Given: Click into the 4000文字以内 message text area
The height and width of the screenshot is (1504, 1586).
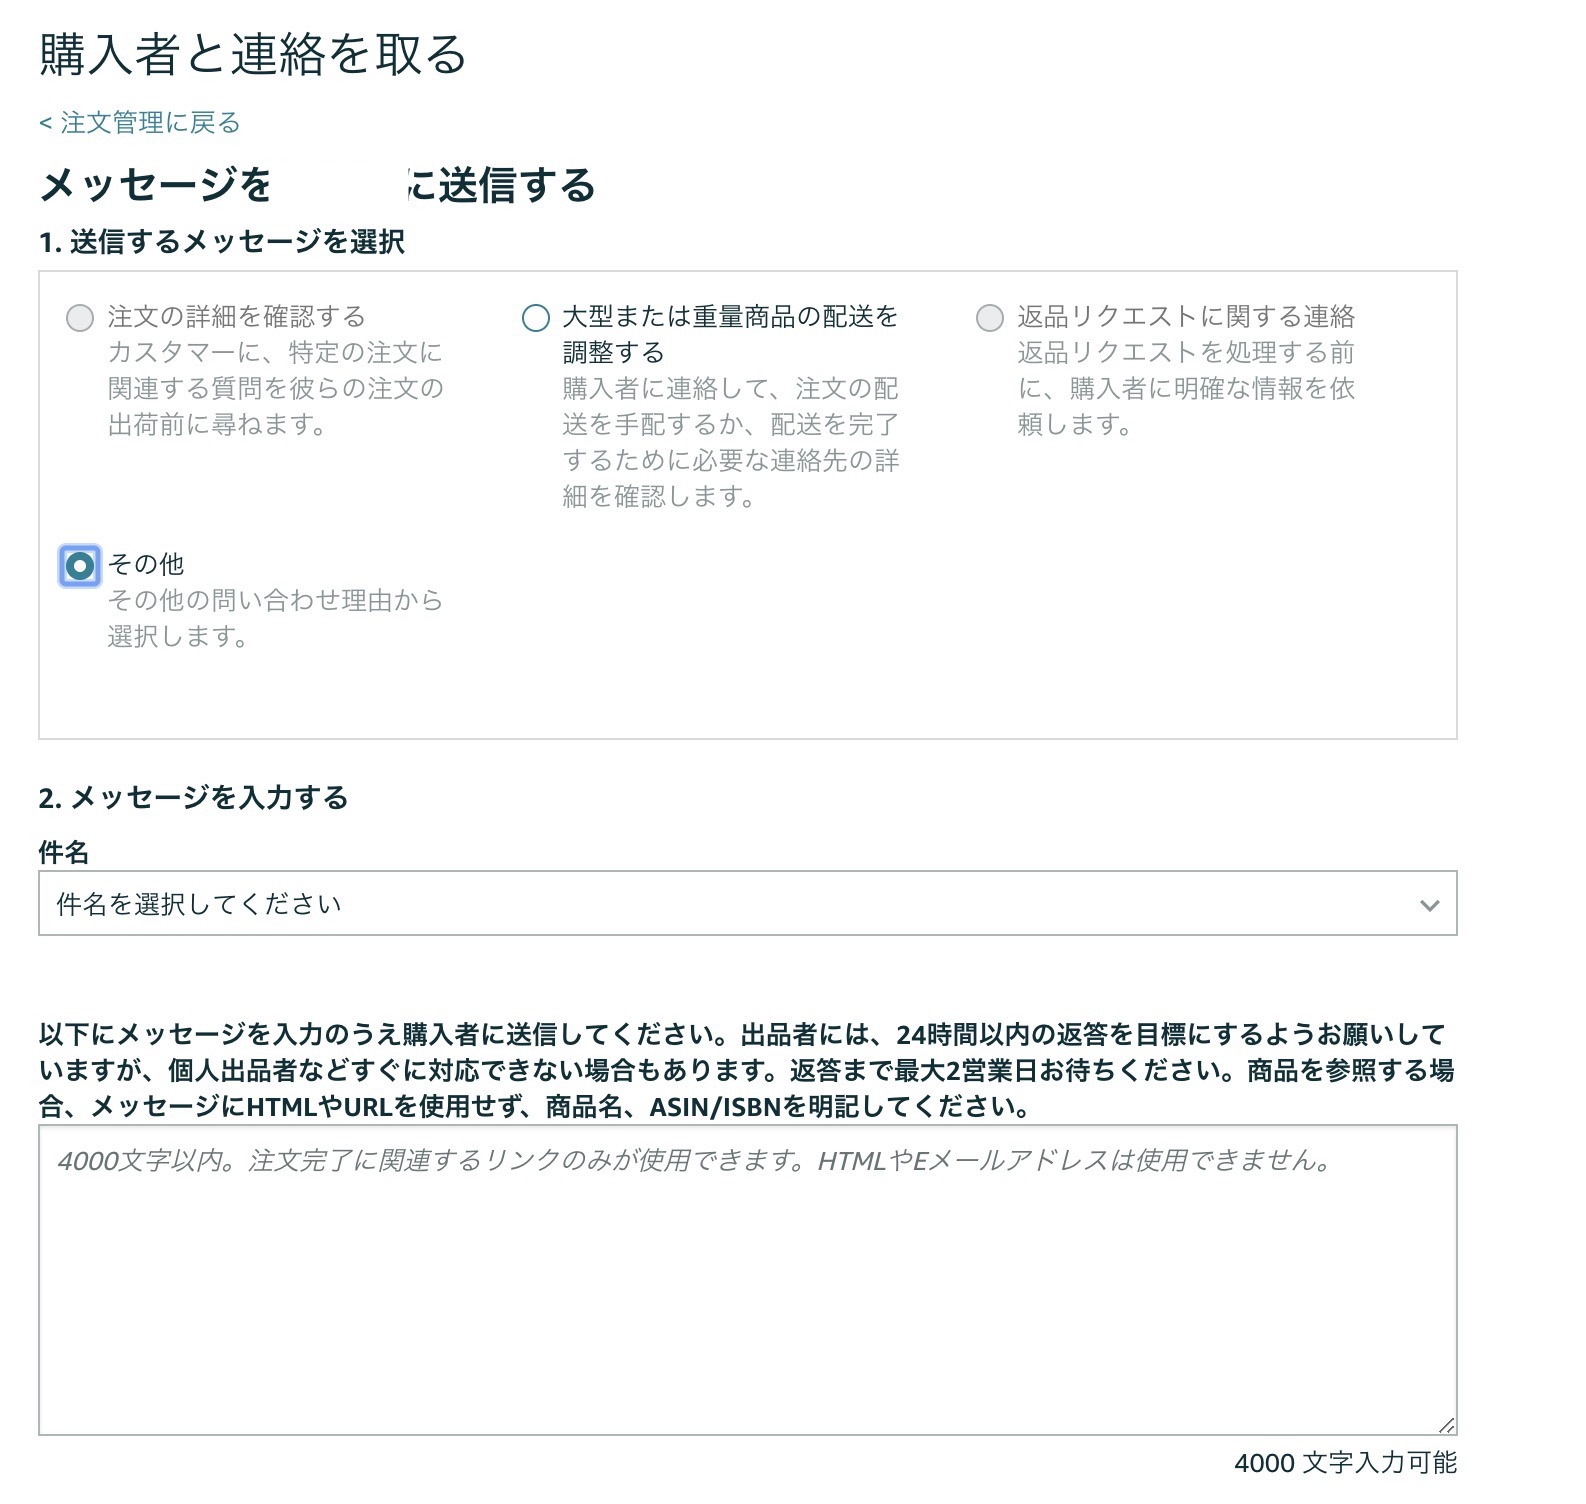Looking at the screenshot, I should (x=748, y=1280).
